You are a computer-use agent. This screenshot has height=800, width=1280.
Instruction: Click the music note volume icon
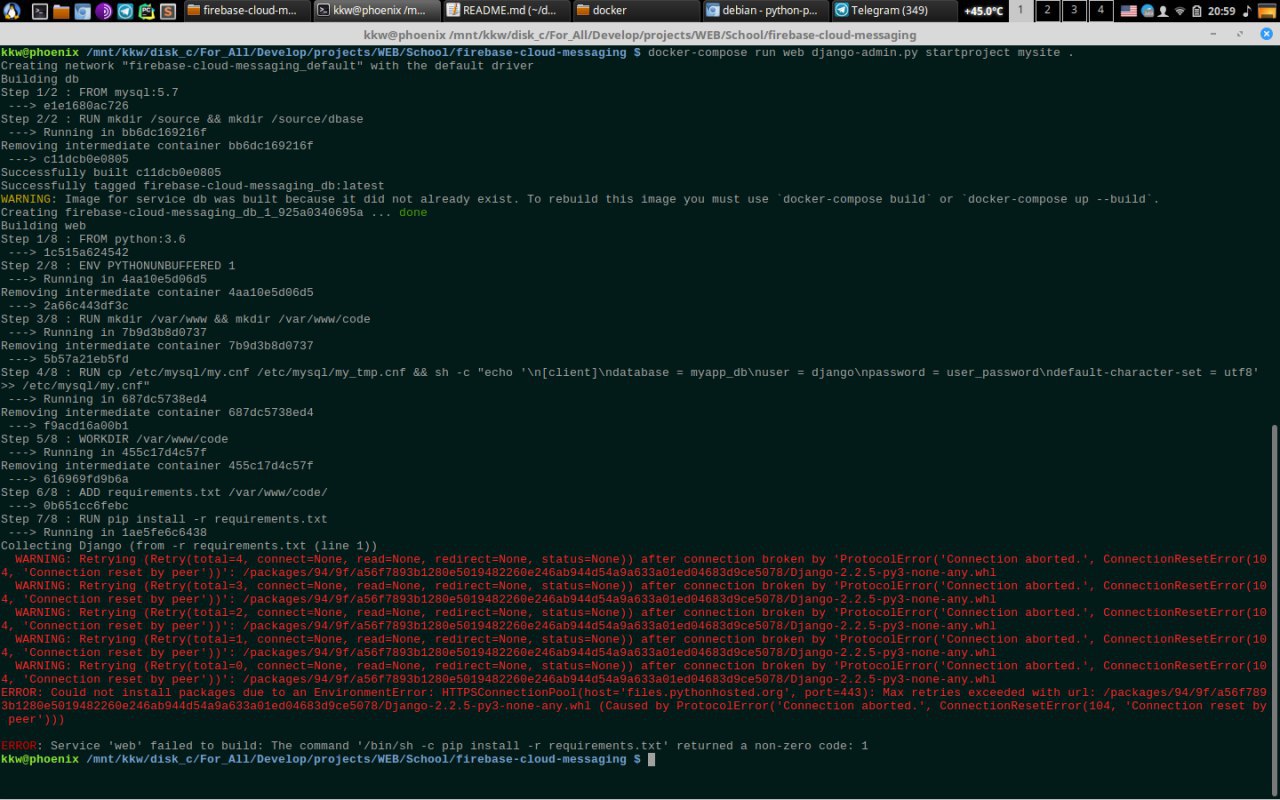(x=1247, y=11)
